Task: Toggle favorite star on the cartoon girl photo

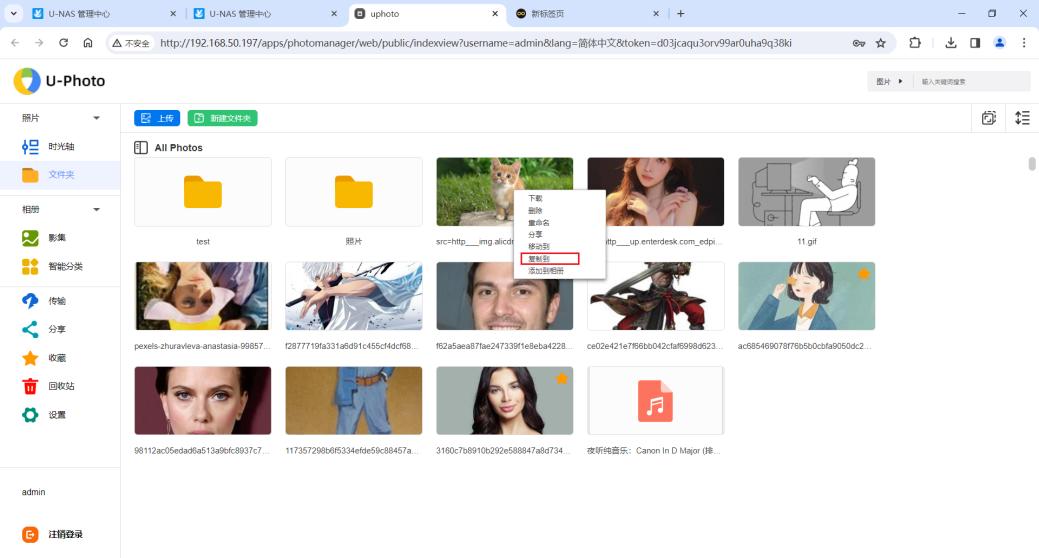Action: [863, 273]
